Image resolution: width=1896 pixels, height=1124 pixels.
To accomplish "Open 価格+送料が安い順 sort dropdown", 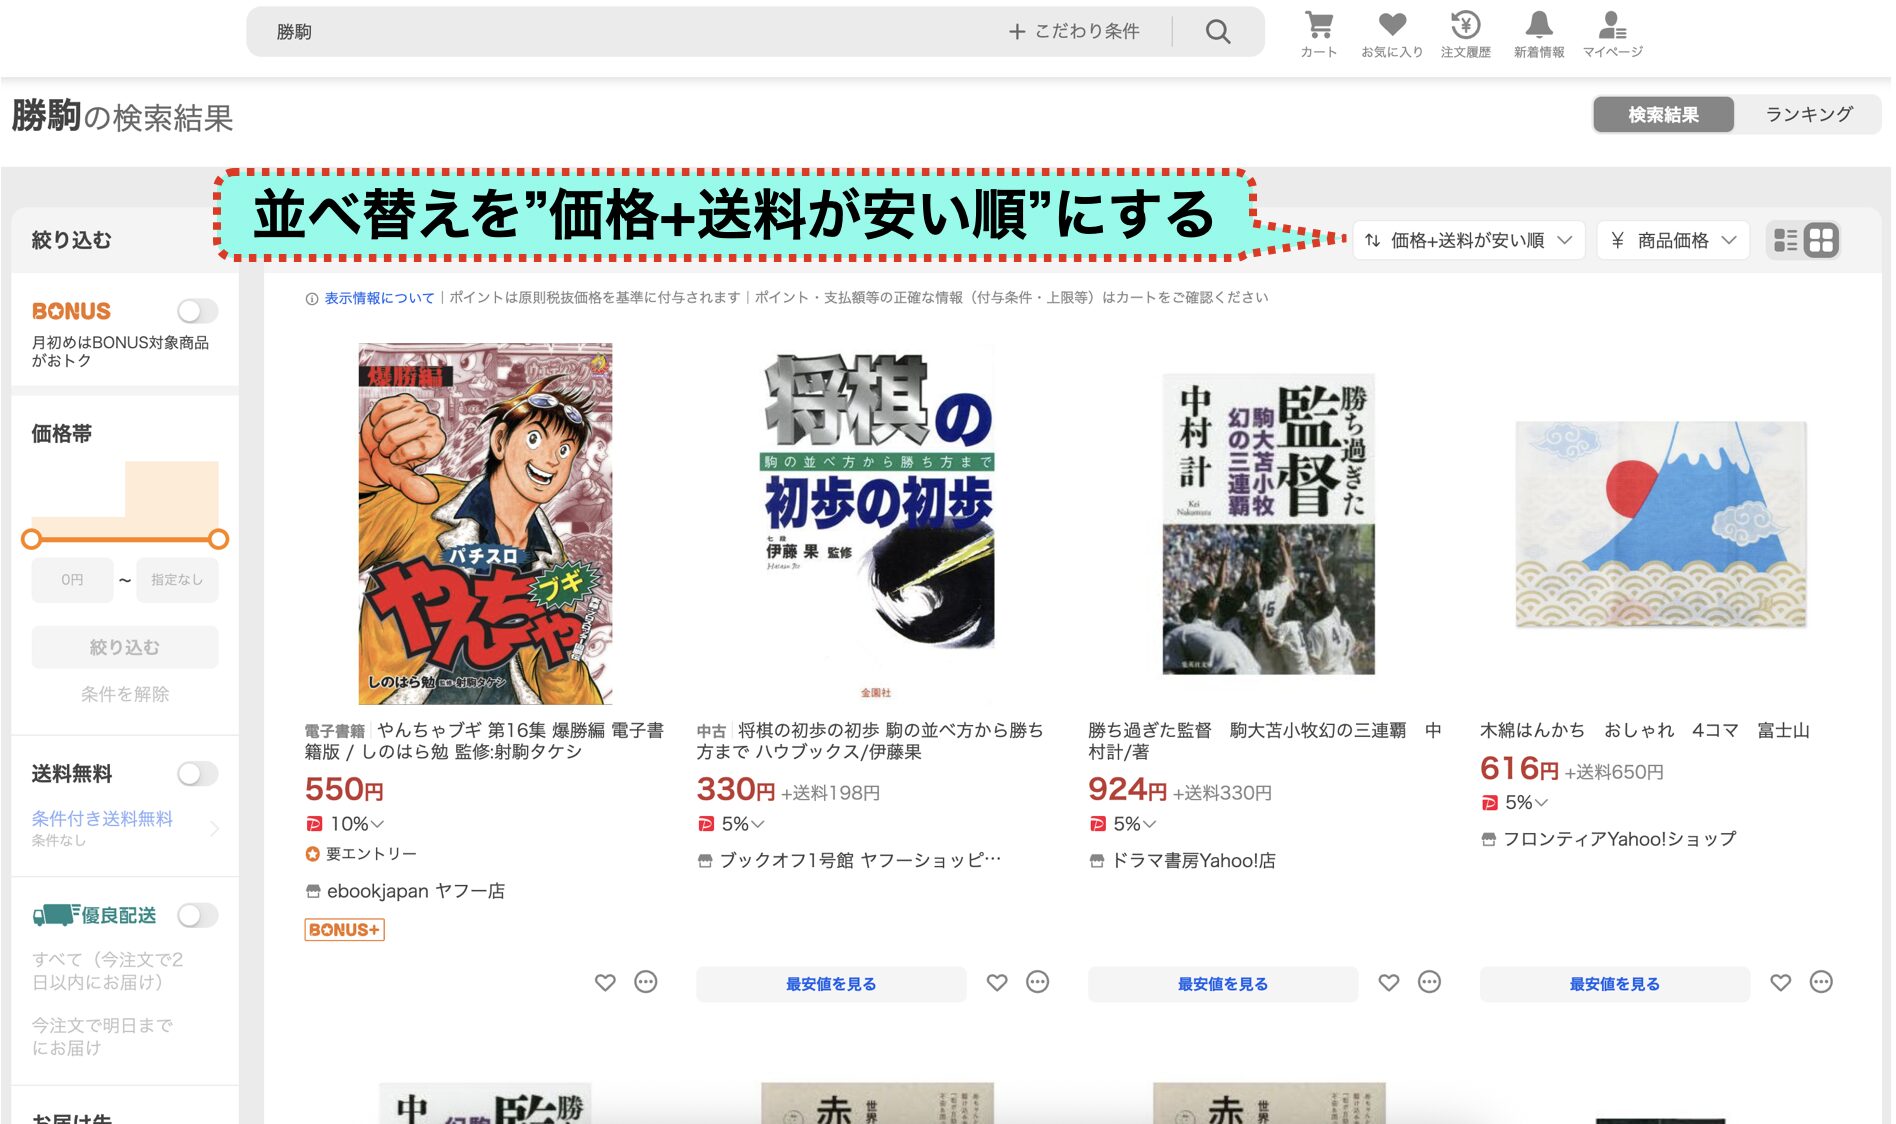I will coord(1468,240).
